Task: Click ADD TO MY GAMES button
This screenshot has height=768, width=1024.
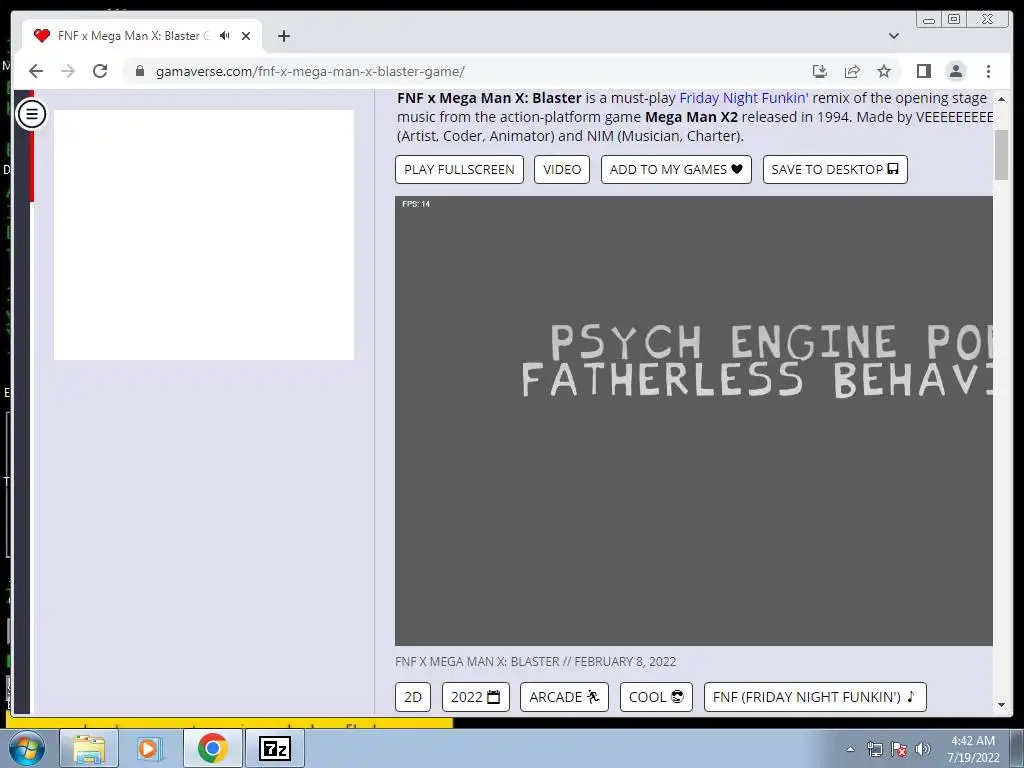Action: coord(676,169)
